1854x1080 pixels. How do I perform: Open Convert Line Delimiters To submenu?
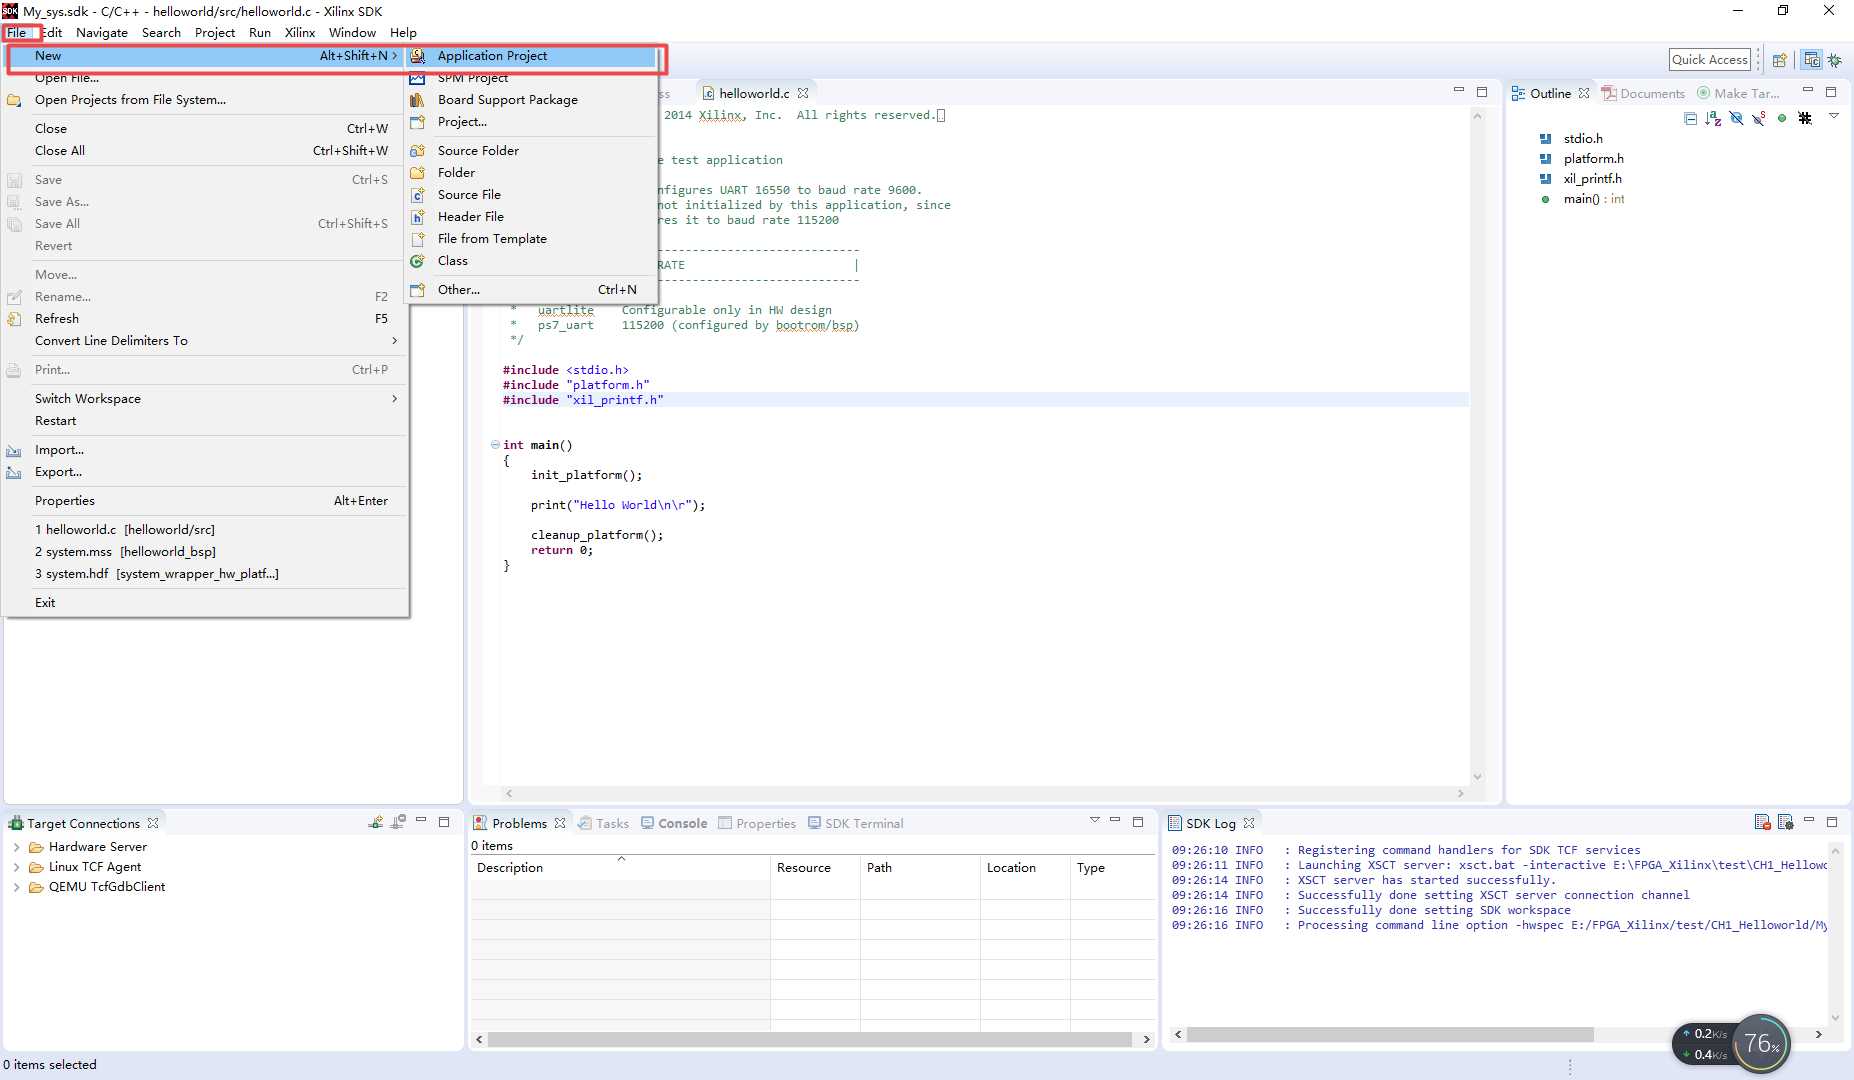coord(205,341)
